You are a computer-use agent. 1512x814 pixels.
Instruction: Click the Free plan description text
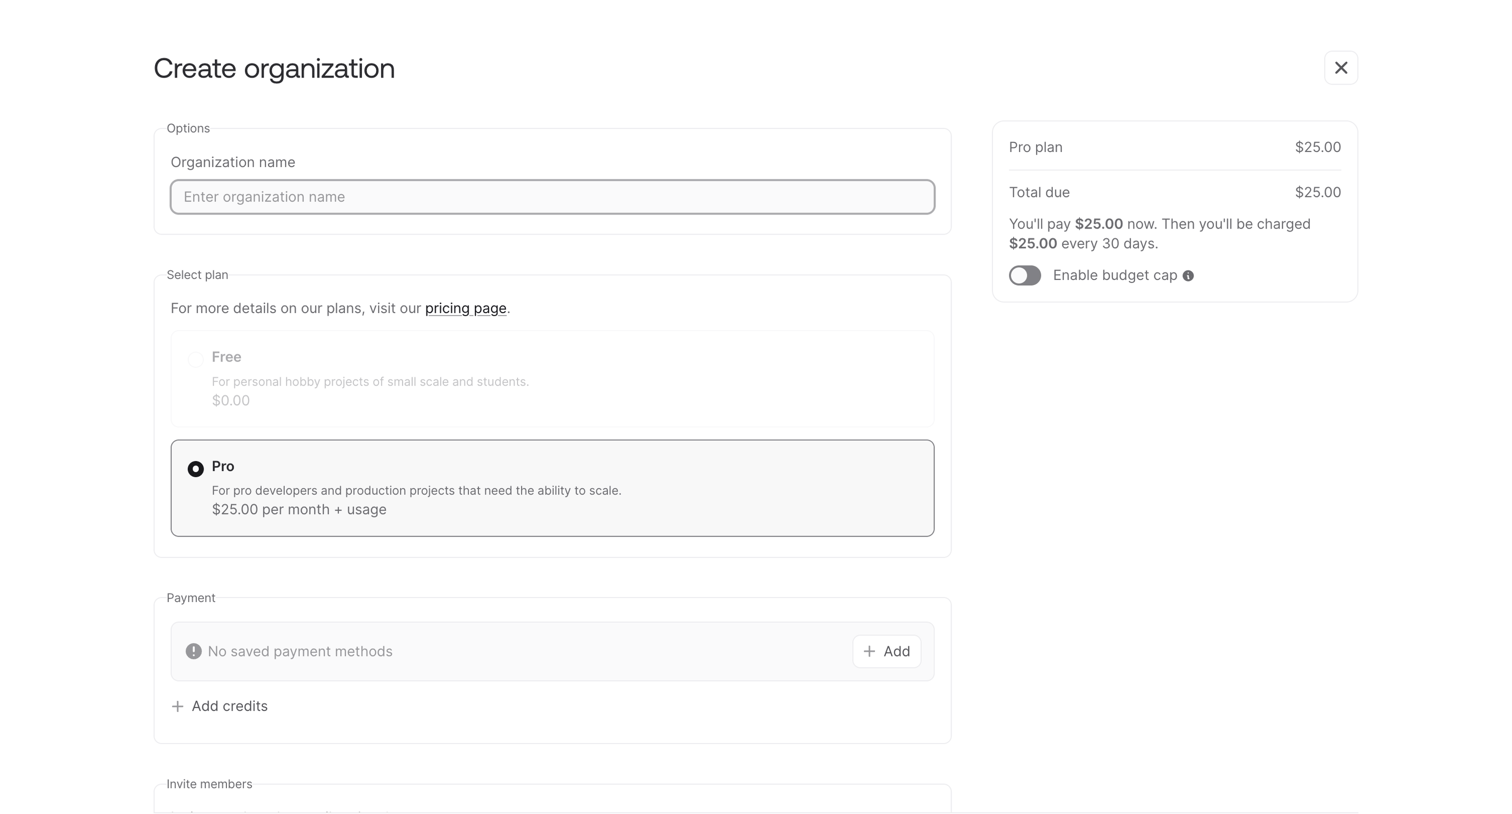pos(370,381)
